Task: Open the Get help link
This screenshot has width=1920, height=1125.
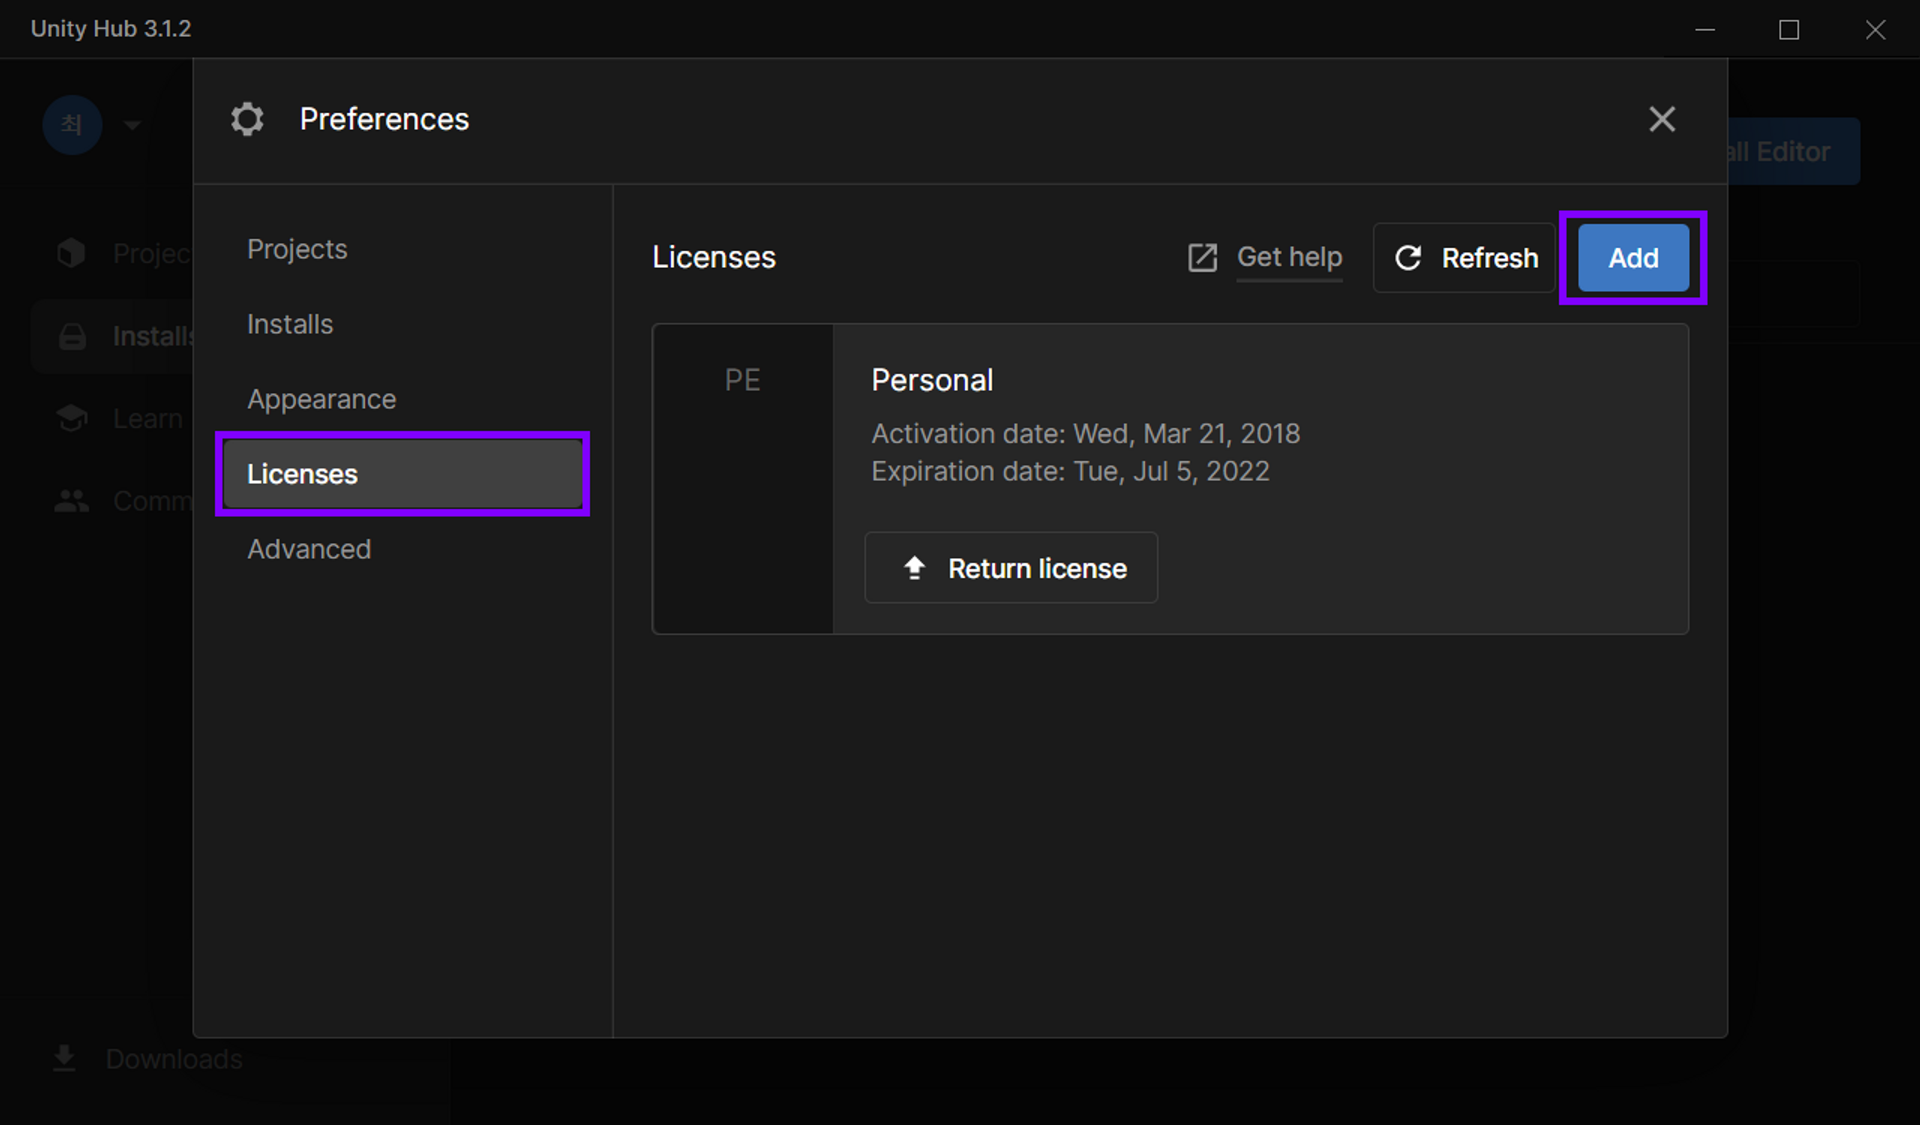Action: coord(1289,257)
